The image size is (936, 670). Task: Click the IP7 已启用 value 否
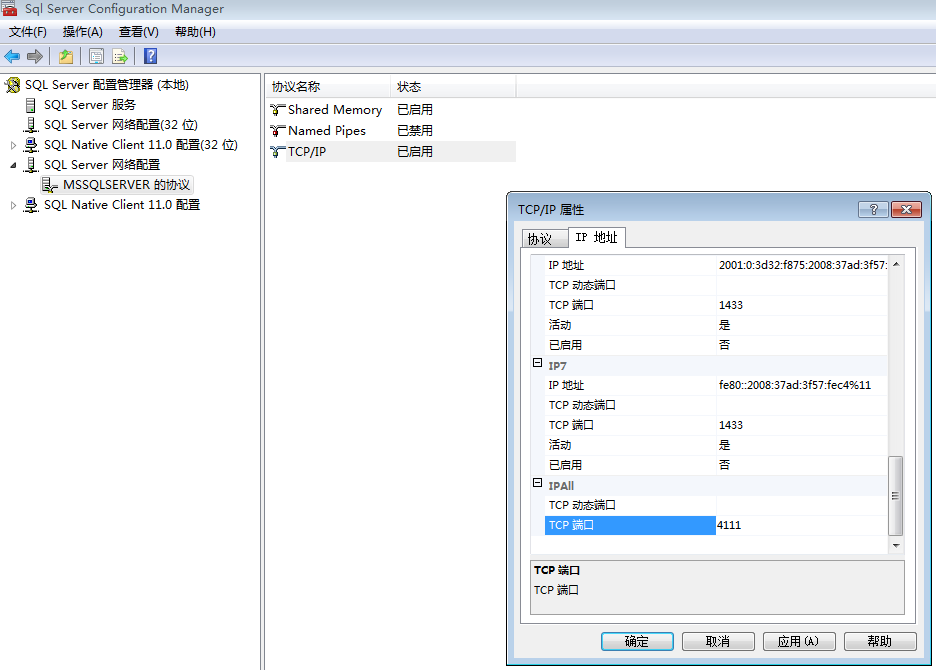tap(802, 465)
